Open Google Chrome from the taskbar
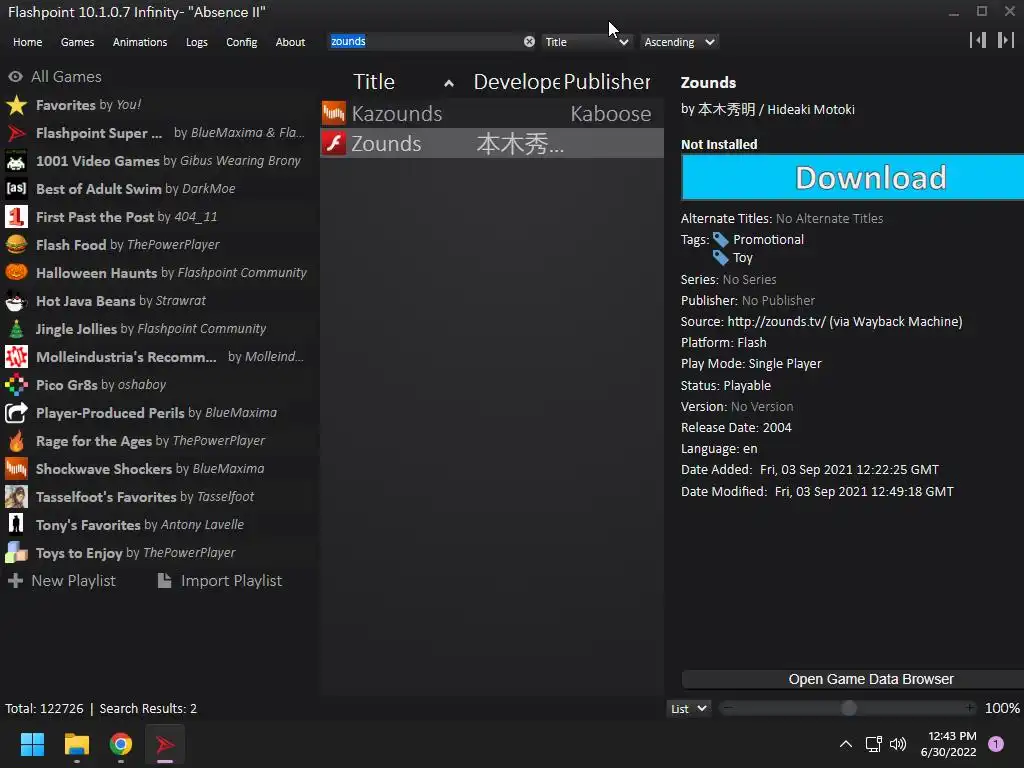The height and width of the screenshot is (768, 1024). [x=121, y=744]
